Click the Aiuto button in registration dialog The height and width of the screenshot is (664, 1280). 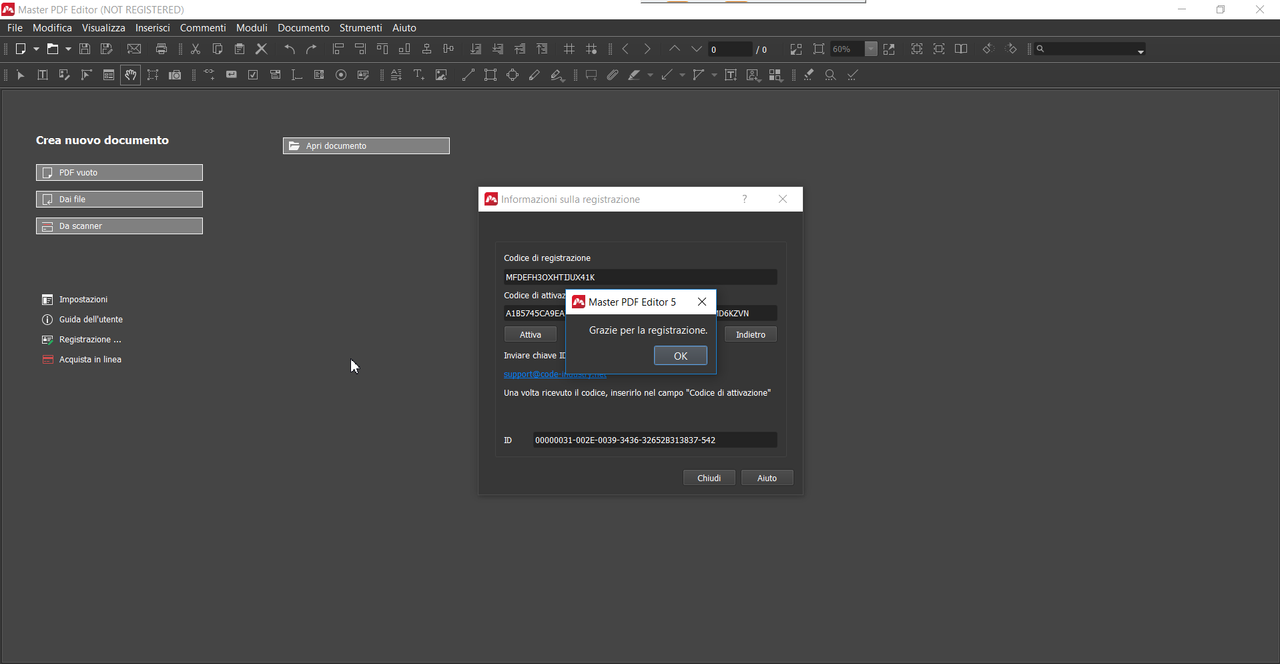[767, 478]
